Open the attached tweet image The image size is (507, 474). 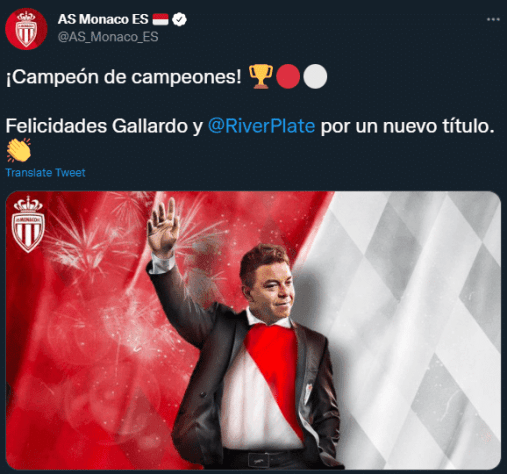(253, 330)
